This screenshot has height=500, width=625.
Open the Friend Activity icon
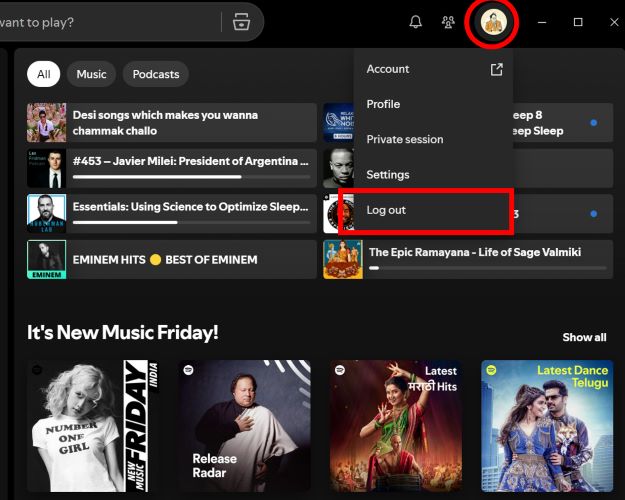(448, 22)
